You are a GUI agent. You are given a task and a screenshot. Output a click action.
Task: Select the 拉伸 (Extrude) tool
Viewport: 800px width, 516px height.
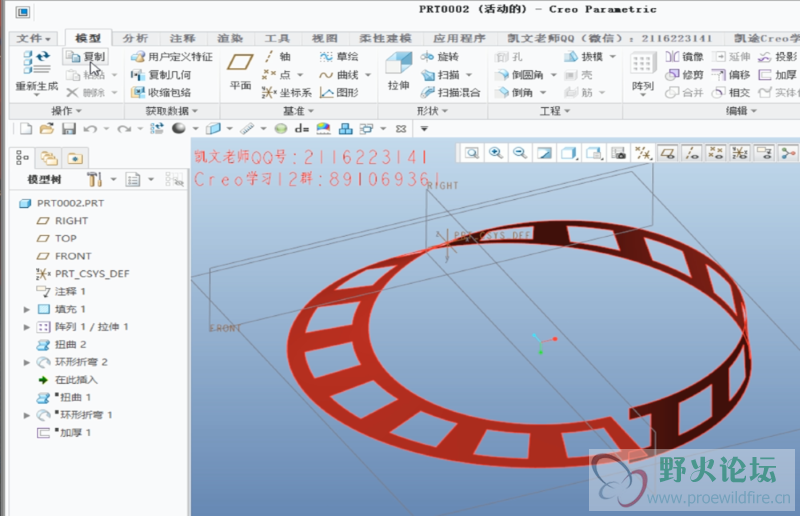tap(398, 71)
